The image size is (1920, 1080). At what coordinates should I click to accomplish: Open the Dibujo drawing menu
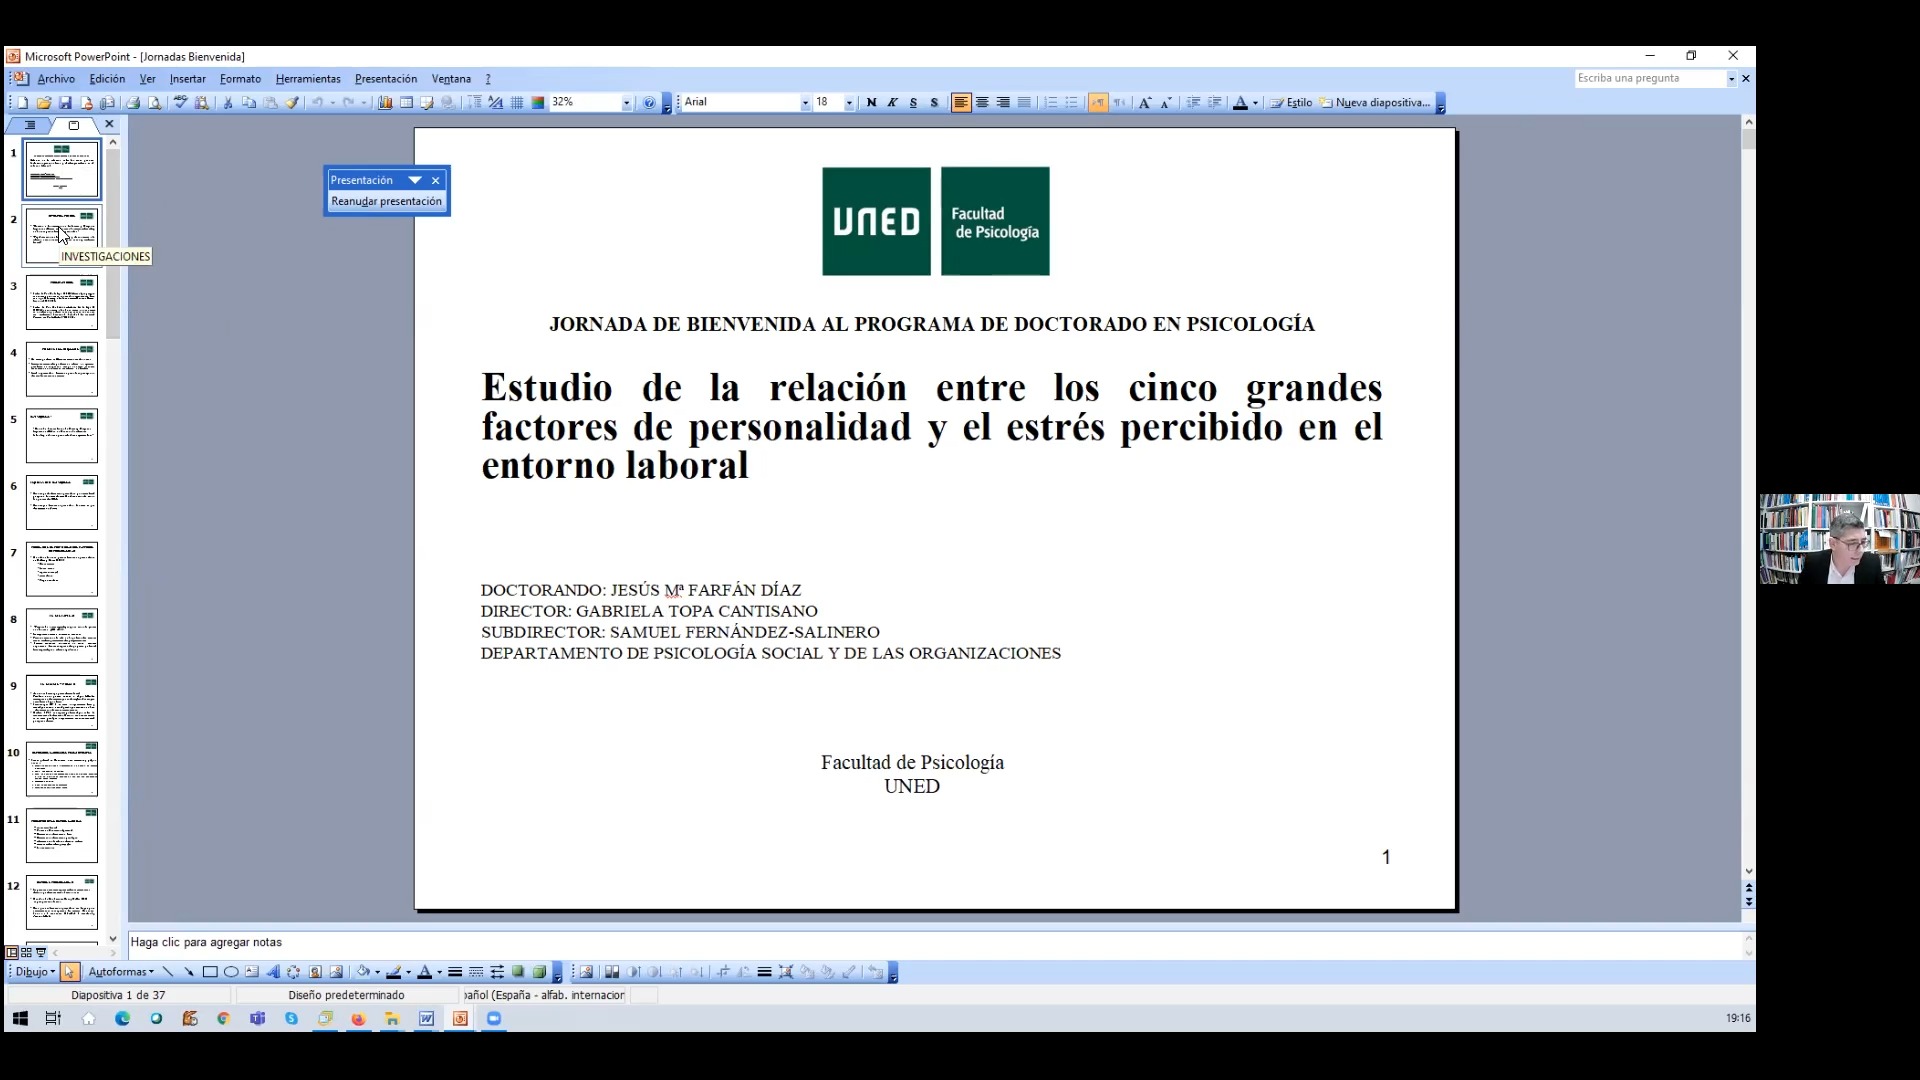click(x=35, y=972)
